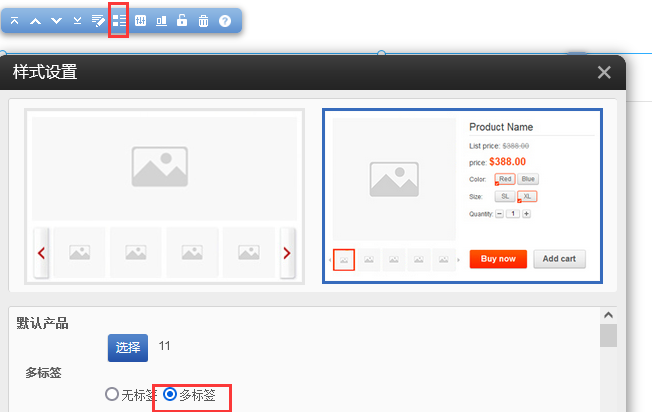Click the sliders adjustment icon
This screenshot has width=652, height=412.
[140, 21]
